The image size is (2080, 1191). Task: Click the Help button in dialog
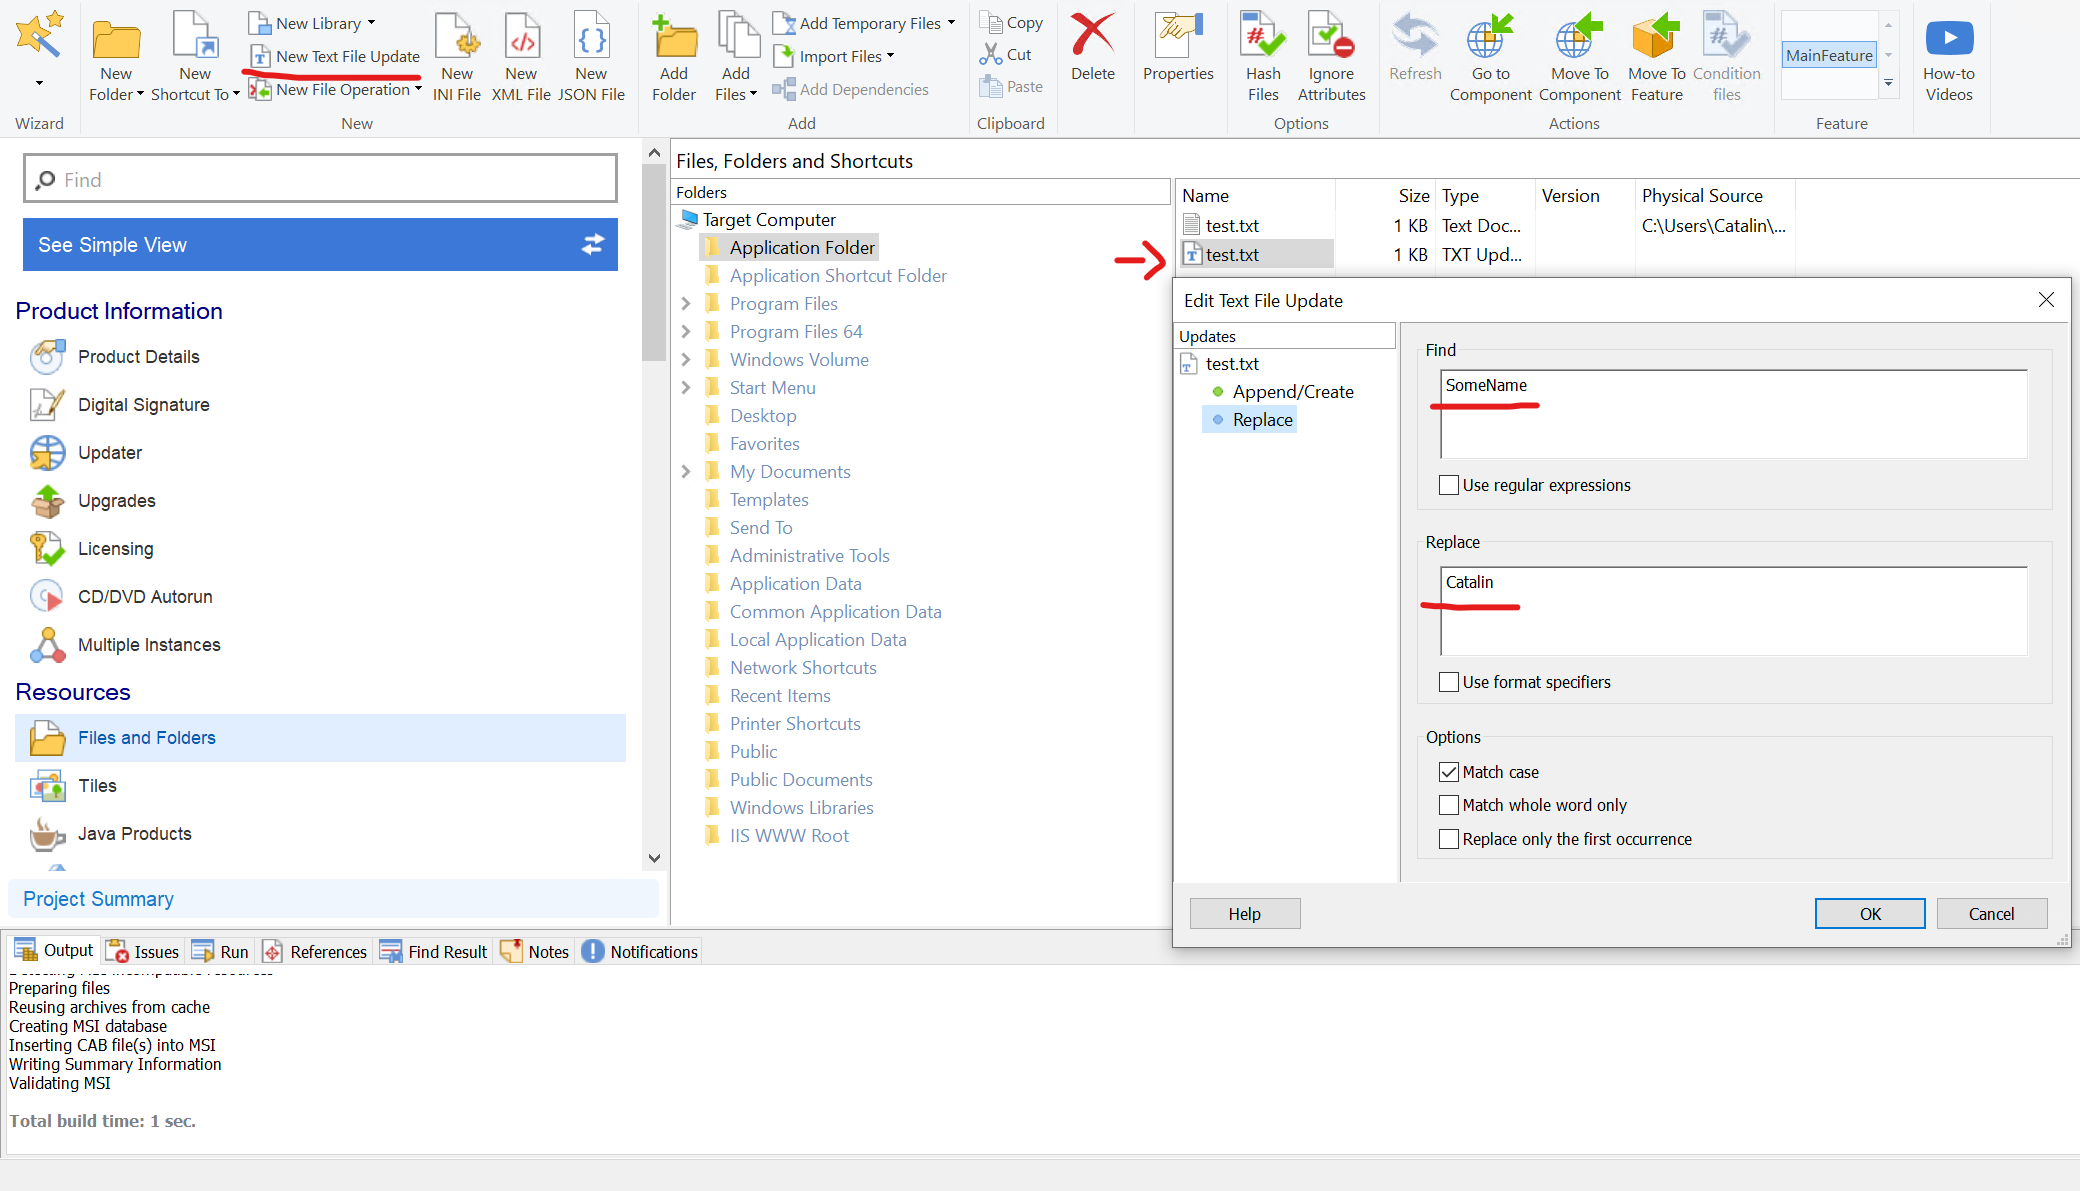pyautogui.click(x=1244, y=913)
